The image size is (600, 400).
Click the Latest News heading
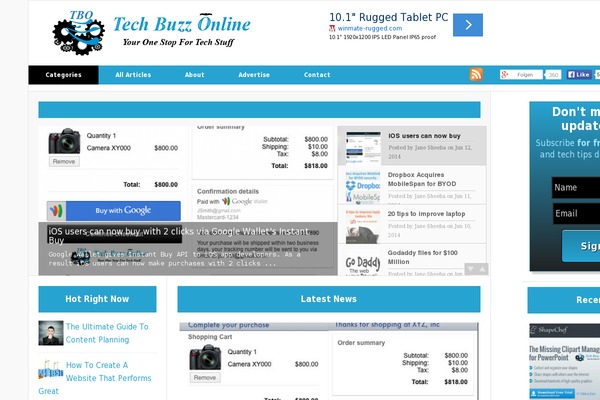[x=329, y=299]
